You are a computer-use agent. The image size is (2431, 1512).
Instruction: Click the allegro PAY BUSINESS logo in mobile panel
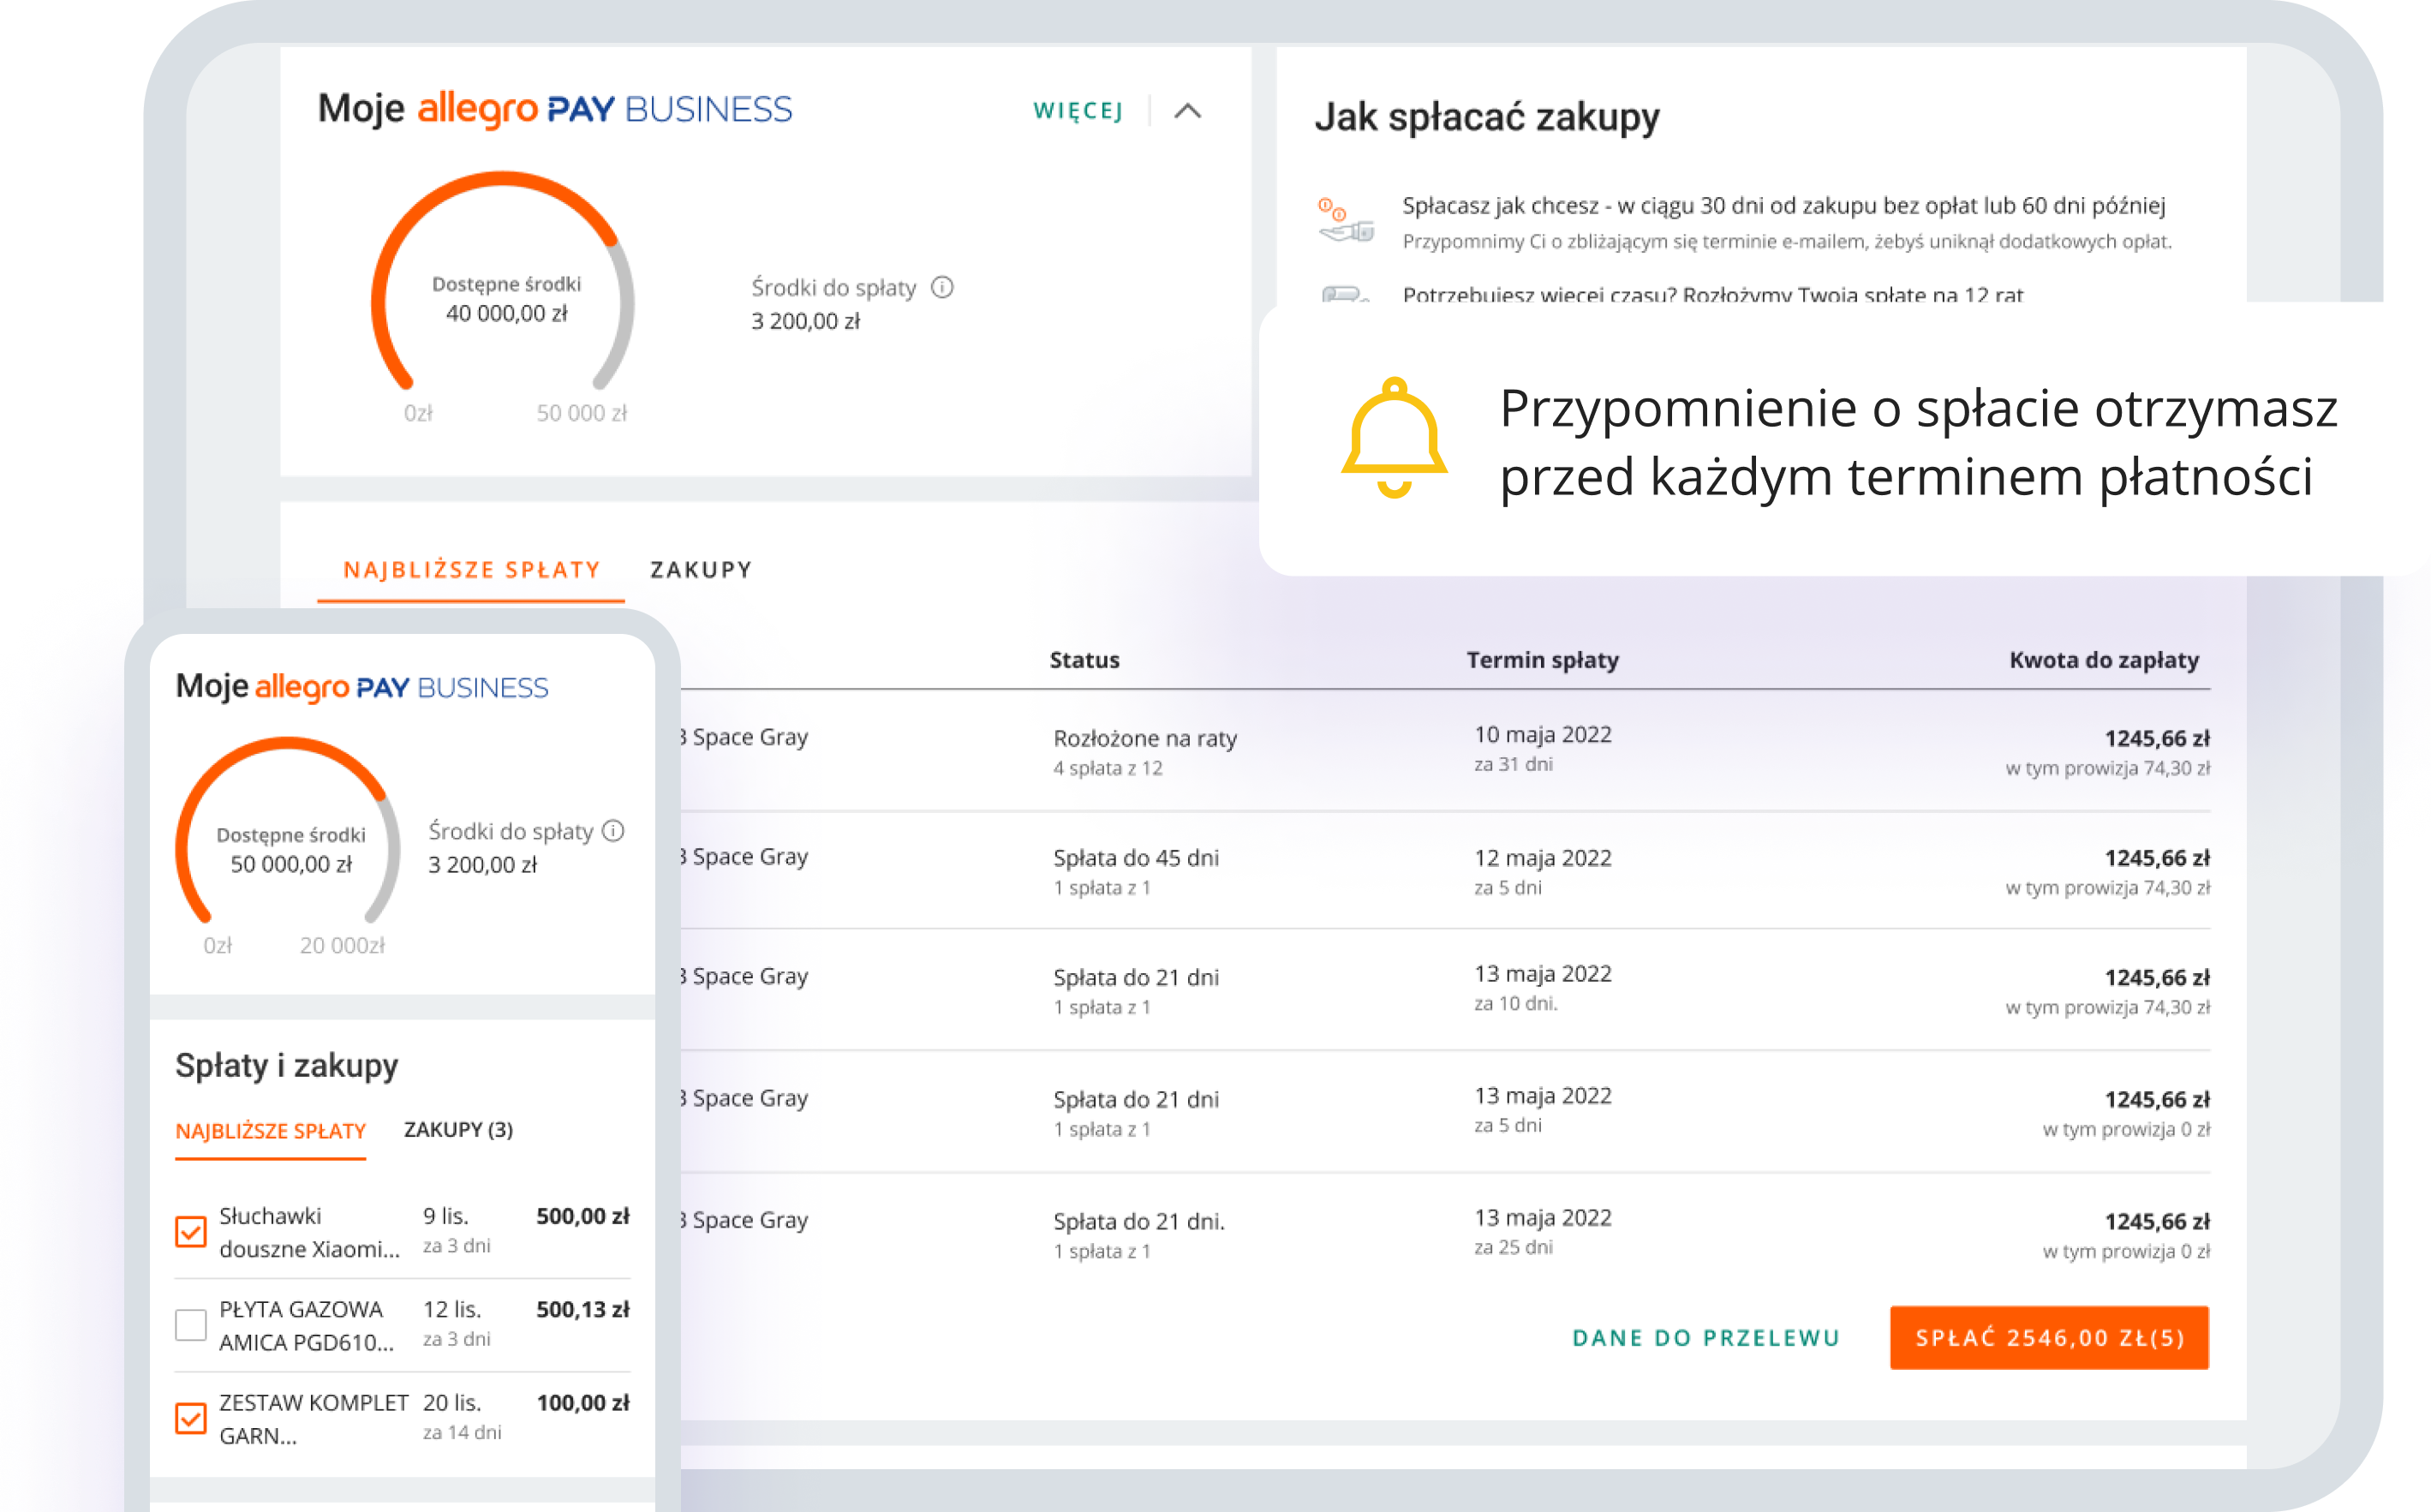[x=401, y=688]
